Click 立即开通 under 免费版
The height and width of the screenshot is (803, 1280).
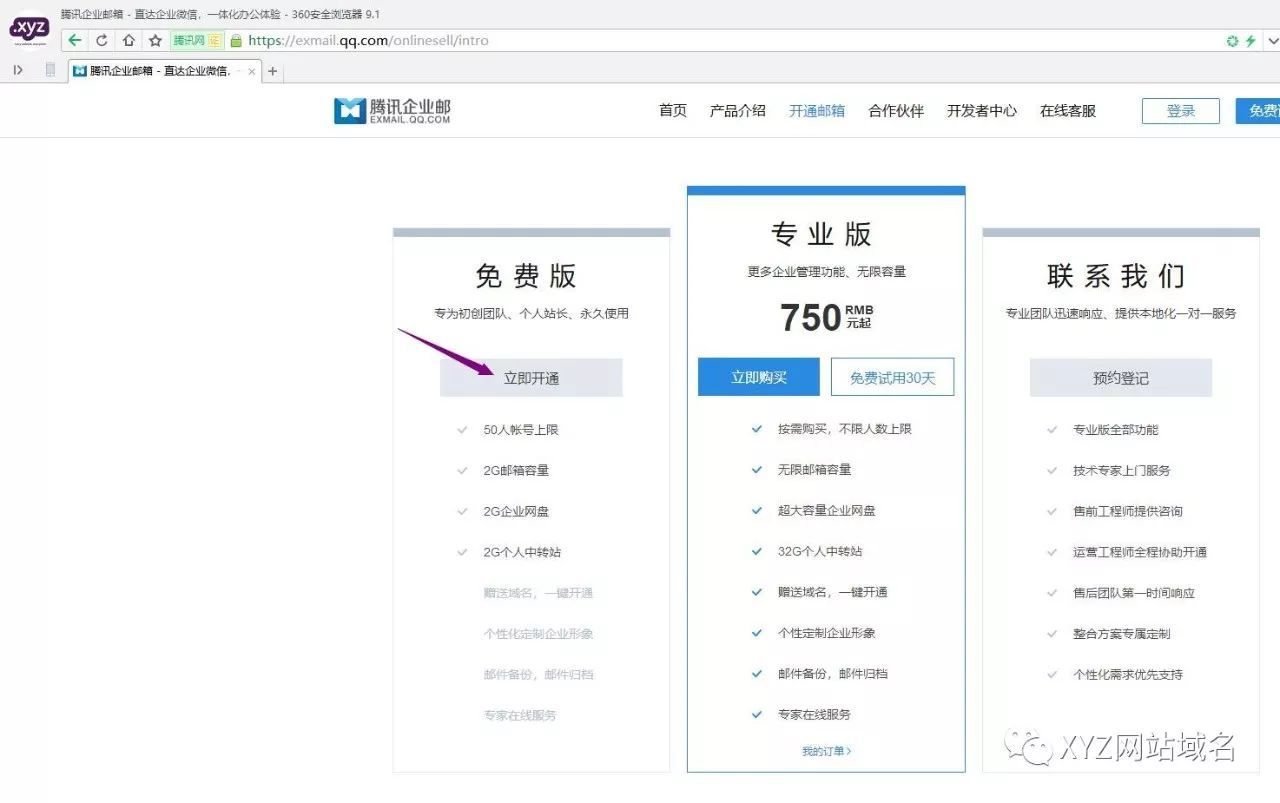click(531, 377)
